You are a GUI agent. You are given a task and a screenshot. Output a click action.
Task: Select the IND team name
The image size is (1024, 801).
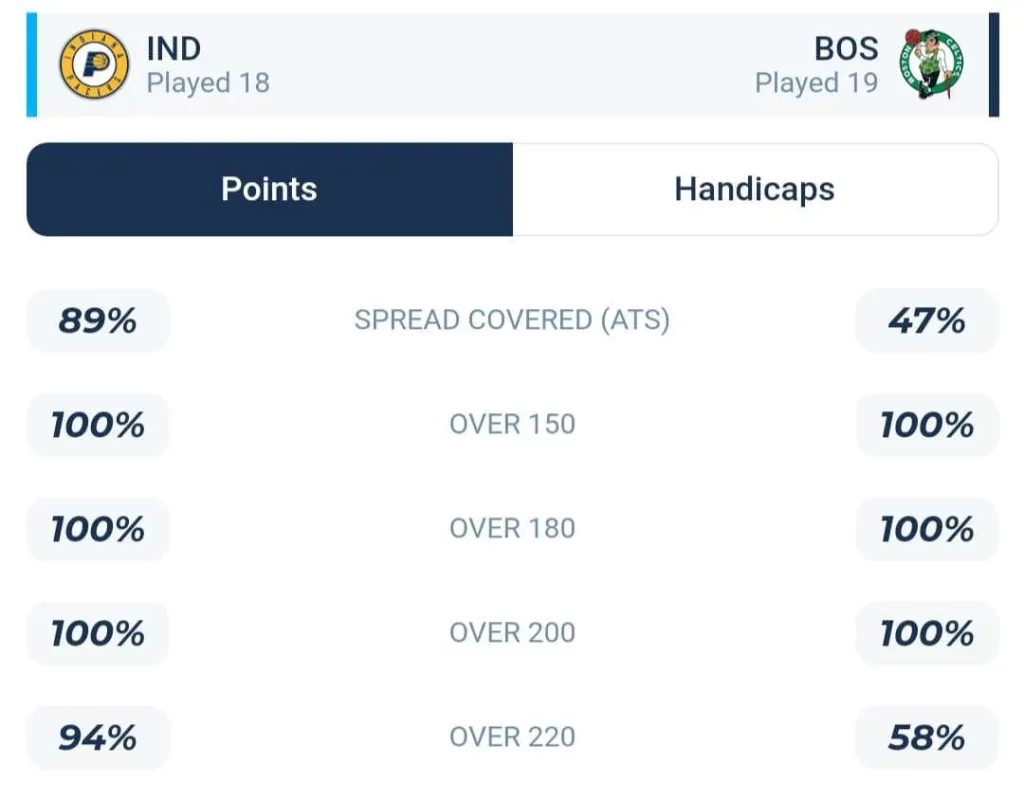[173, 48]
